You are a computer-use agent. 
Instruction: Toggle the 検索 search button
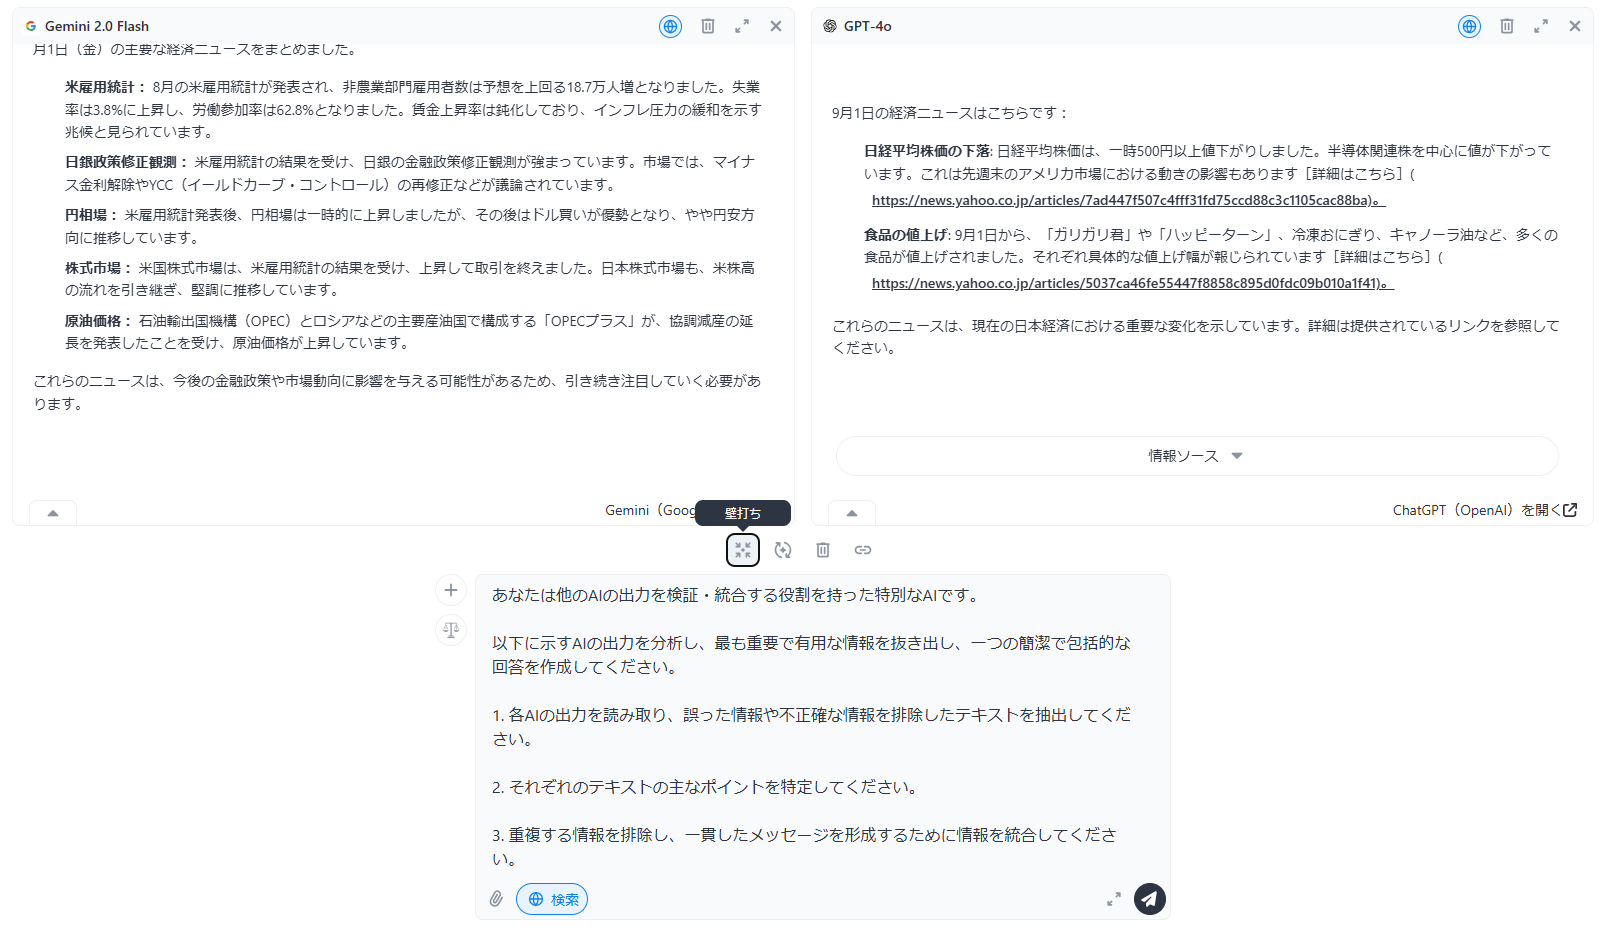(552, 899)
